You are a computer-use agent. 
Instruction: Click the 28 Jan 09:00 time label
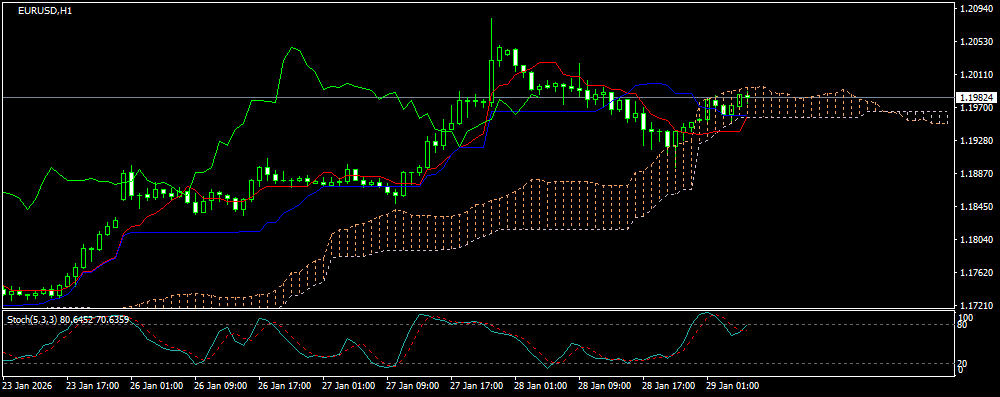coord(605,386)
